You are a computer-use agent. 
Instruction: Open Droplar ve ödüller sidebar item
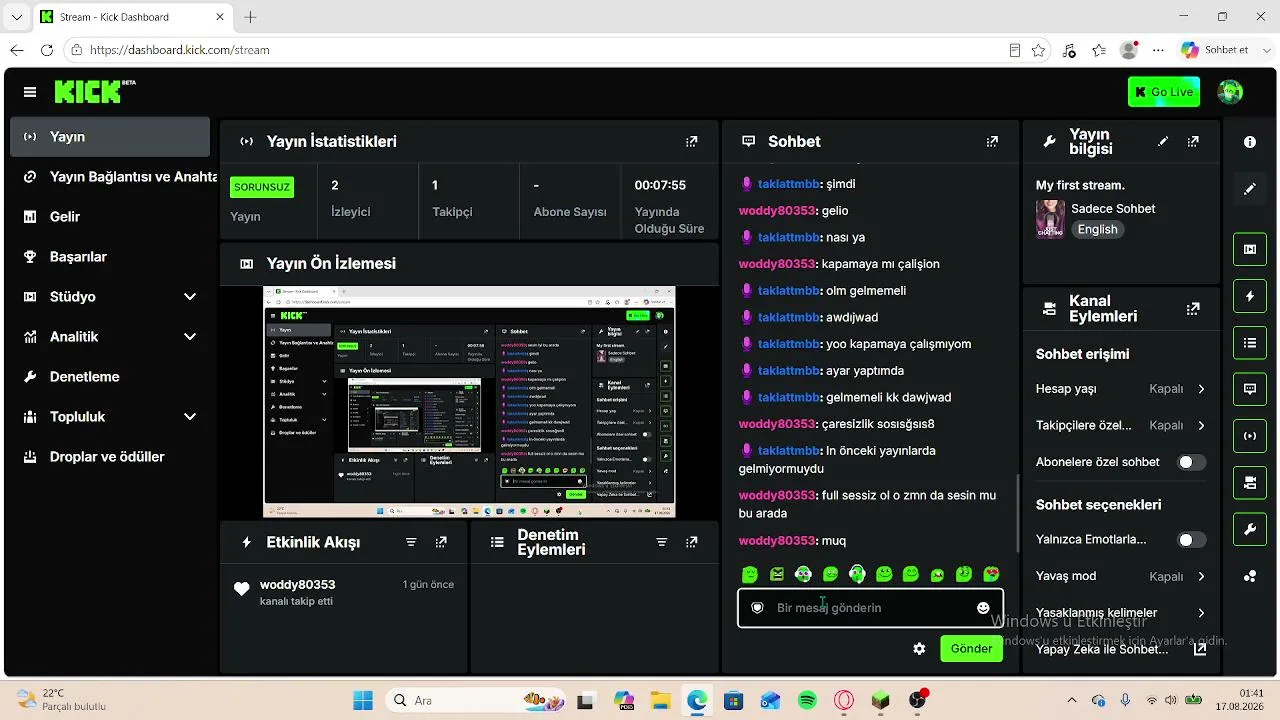pos(110,457)
